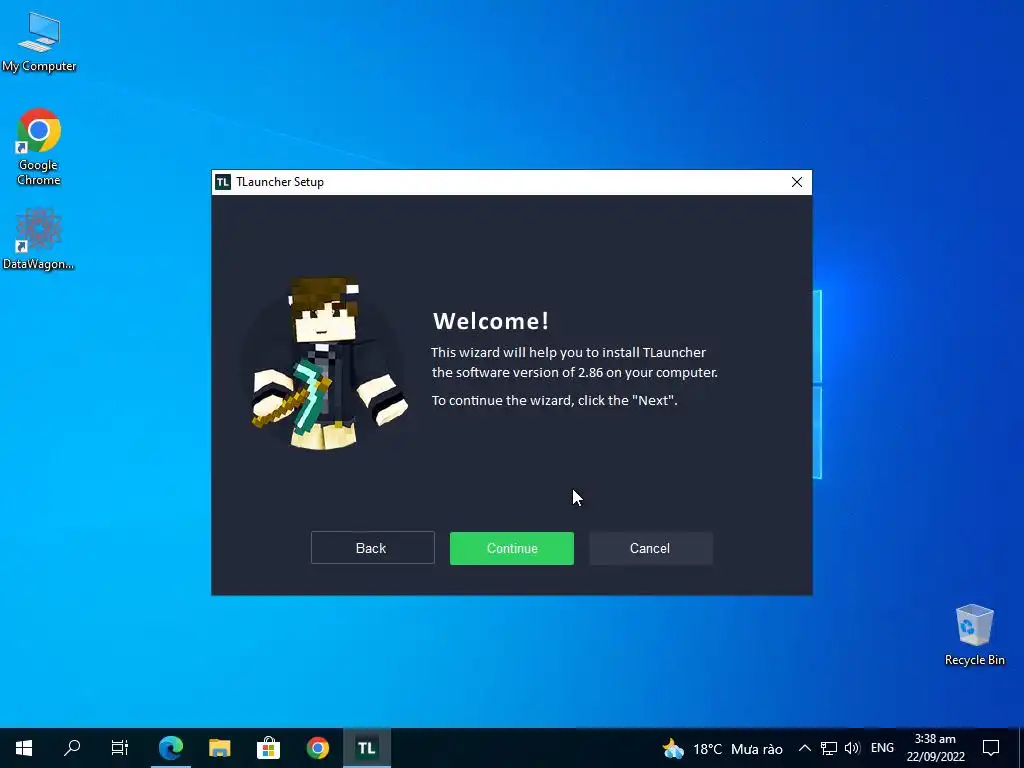Viewport: 1024px width, 768px height.
Task: Cancel the TLauncher installation
Action: click(x=650, y=548)
